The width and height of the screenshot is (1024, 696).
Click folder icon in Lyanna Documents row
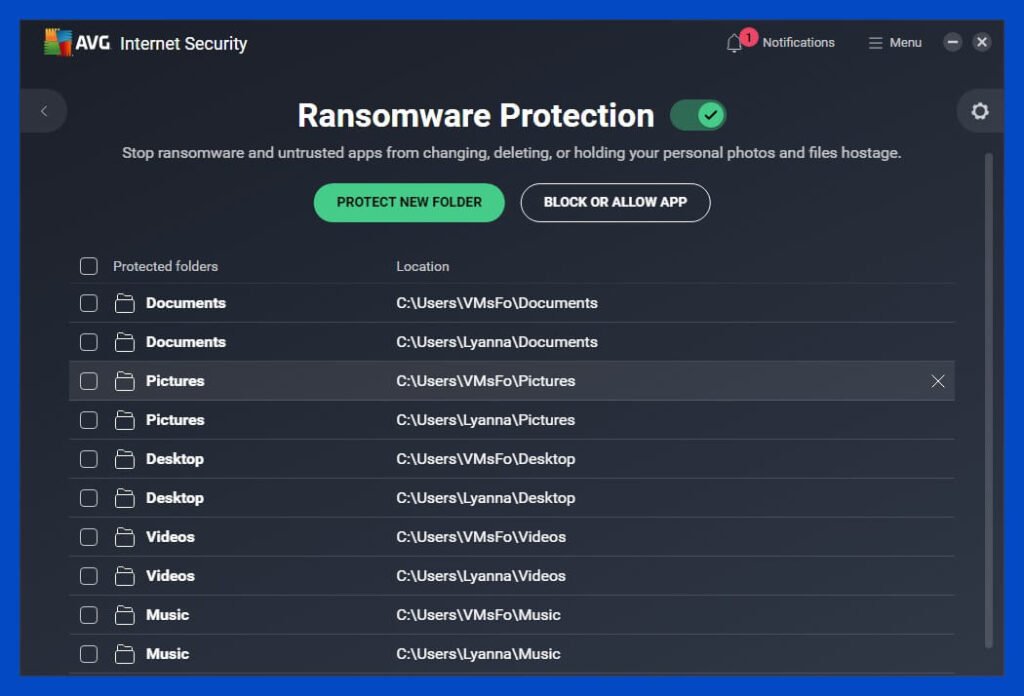coord(125,342)
